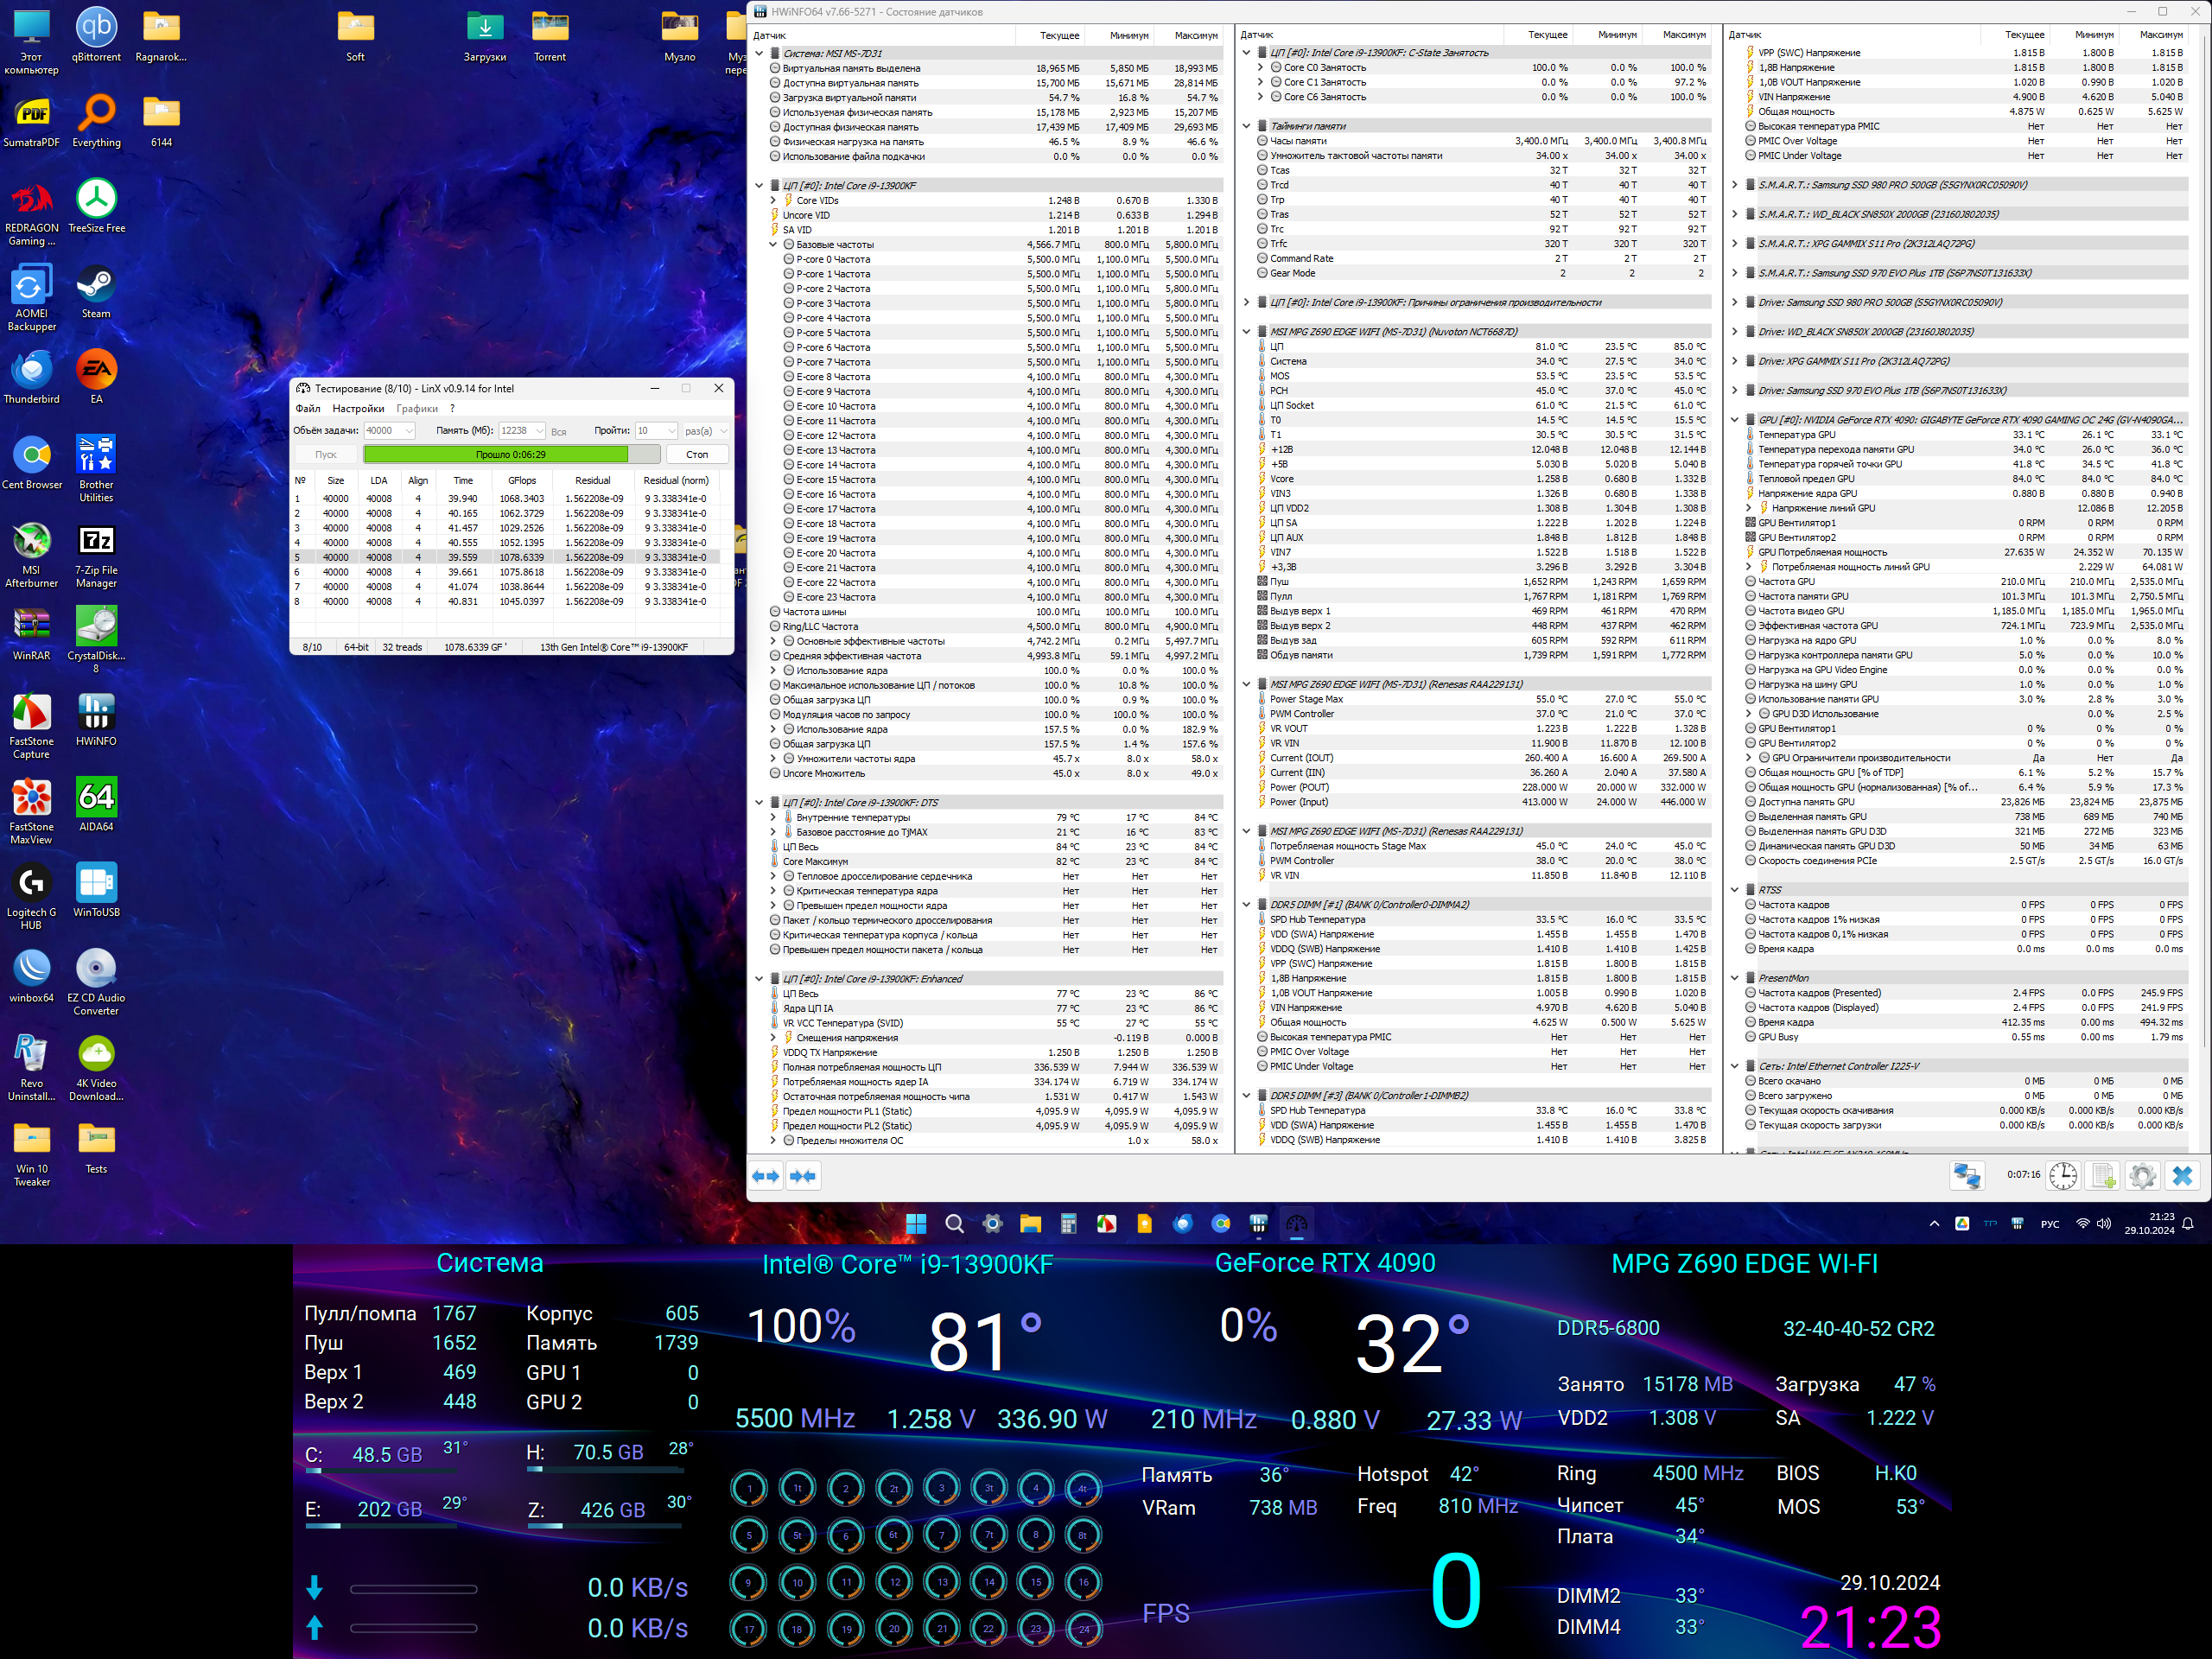Click the collapse columns blue arrows icon
Image resolution: width=2212 pixels, height=1659 pixels.
click(x=803, y=1176)
